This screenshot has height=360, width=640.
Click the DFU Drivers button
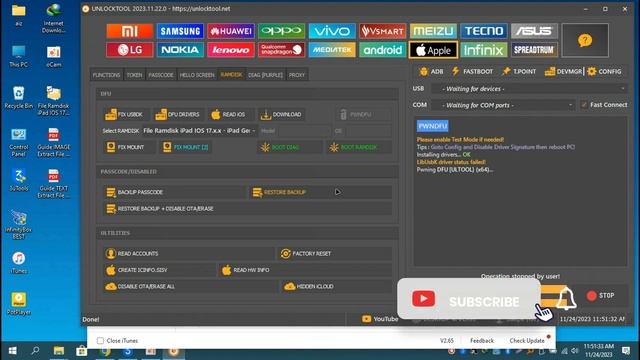(178, 115)
